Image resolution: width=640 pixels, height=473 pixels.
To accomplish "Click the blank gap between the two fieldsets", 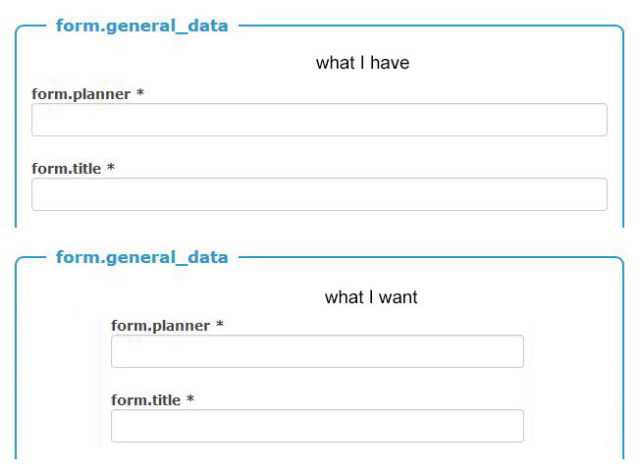I will (319, 238).
